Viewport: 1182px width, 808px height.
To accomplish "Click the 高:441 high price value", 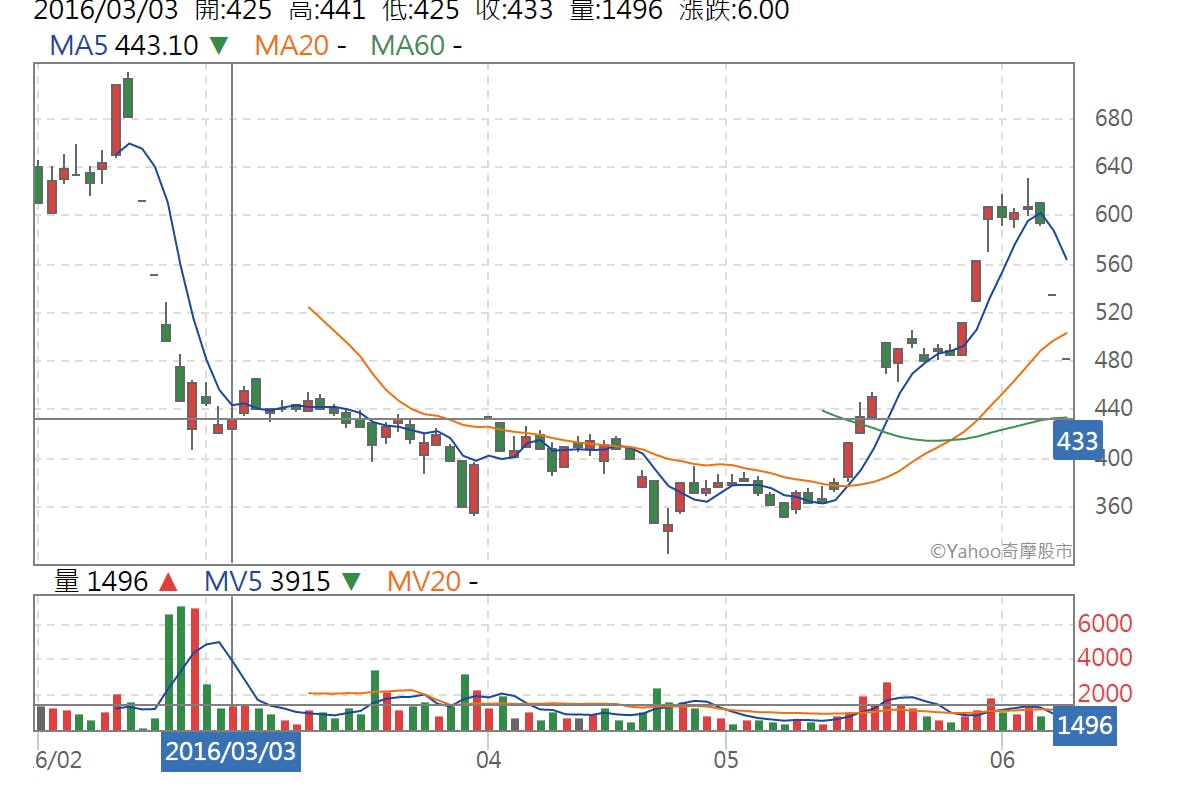I will tap(327, 11).
